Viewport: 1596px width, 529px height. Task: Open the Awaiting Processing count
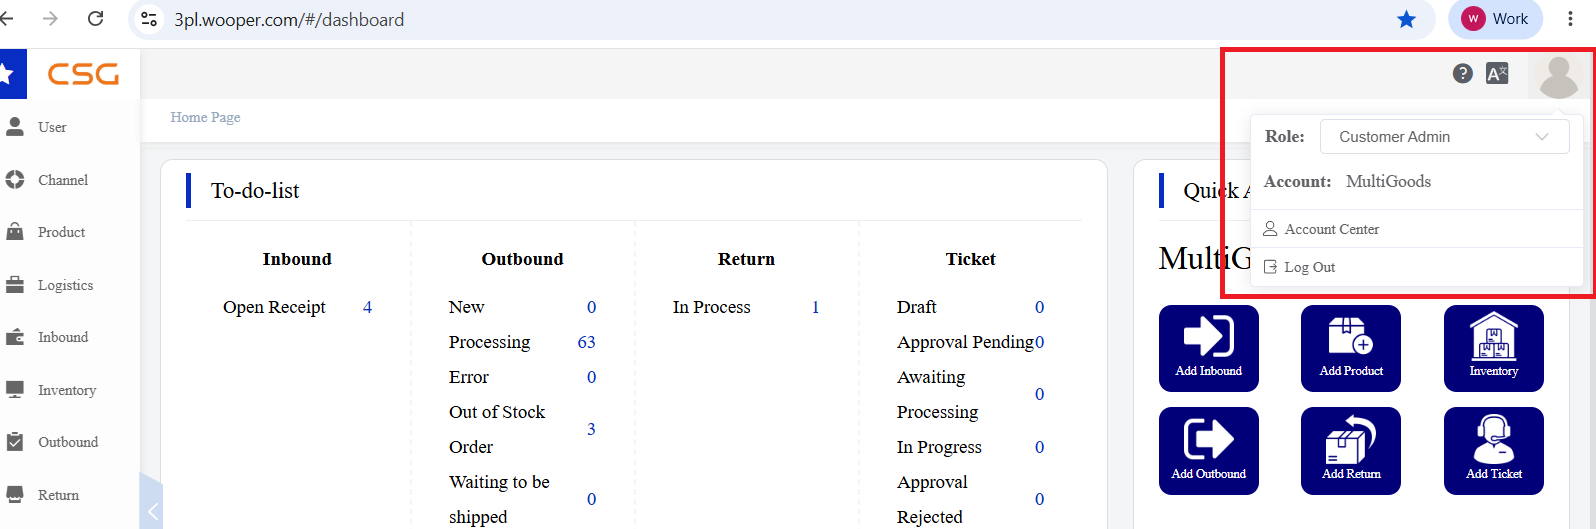1039,394
